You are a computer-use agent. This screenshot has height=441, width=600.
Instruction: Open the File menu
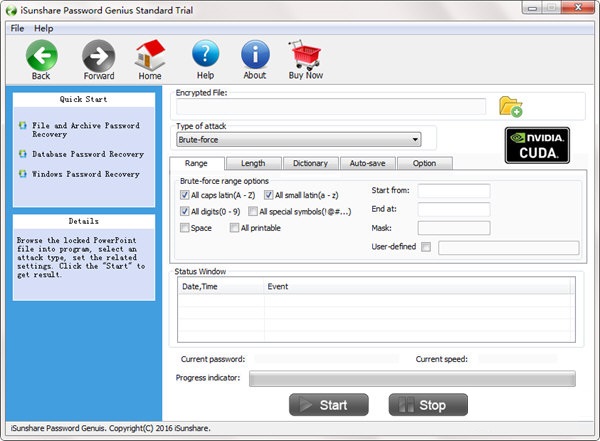[x=17, y=28]
